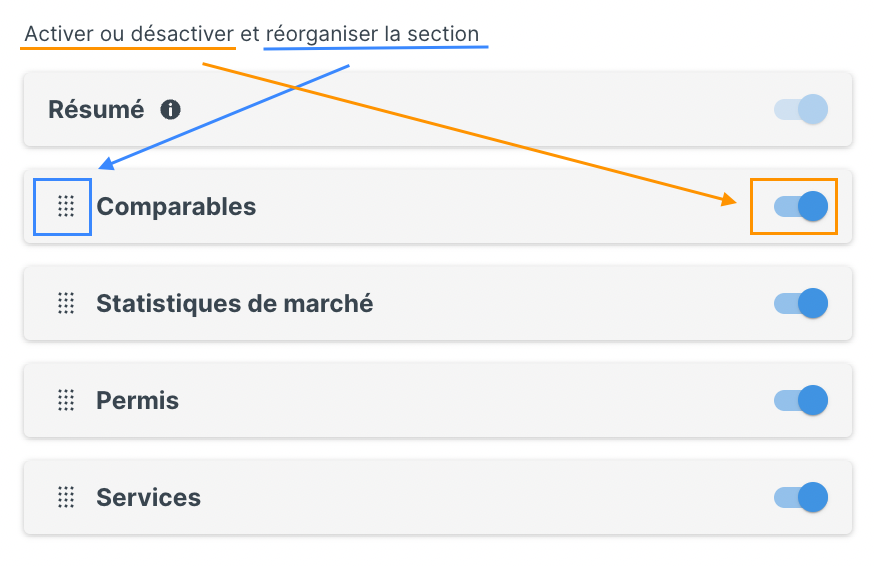874x566 pixels.
Task: Select the Permis drag handle dots
Action: pyautogui.click(x=66, y=400)
